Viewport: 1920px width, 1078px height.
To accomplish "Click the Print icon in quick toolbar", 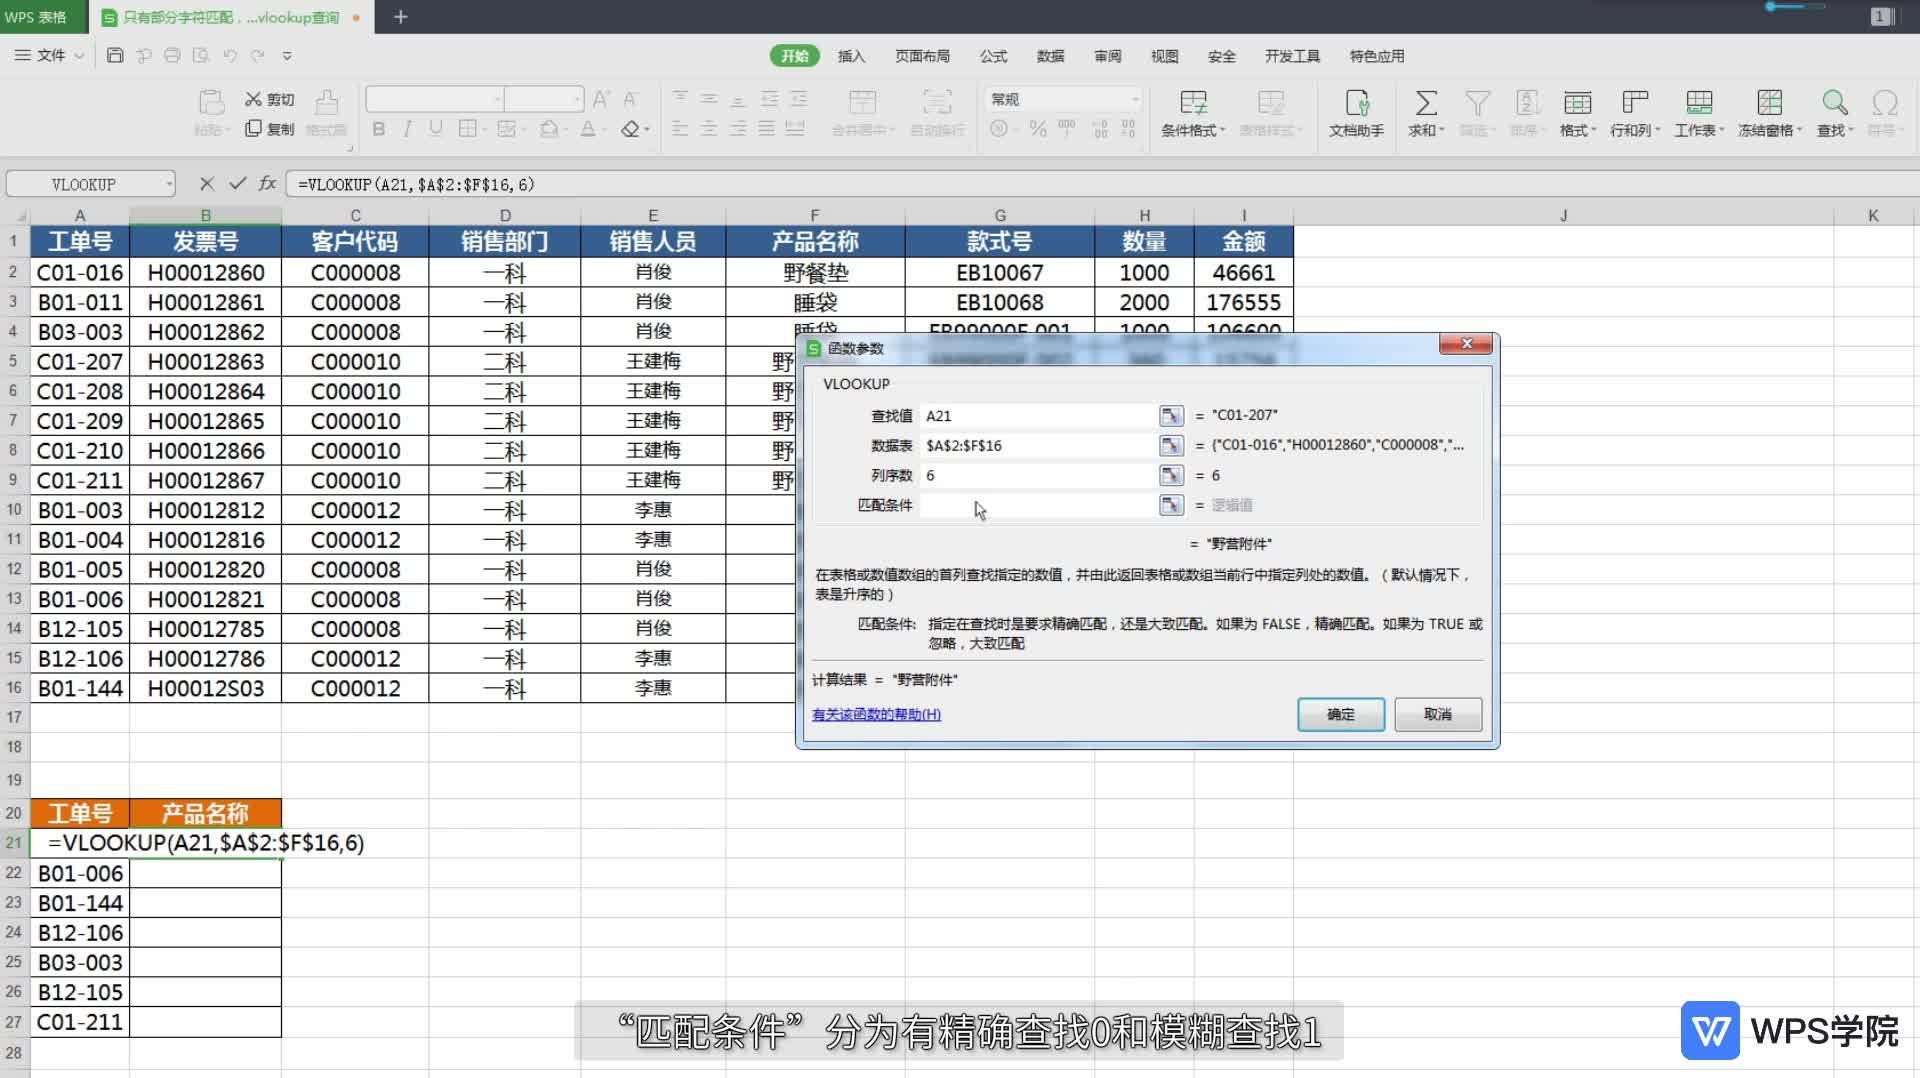I will coord(172,56).
